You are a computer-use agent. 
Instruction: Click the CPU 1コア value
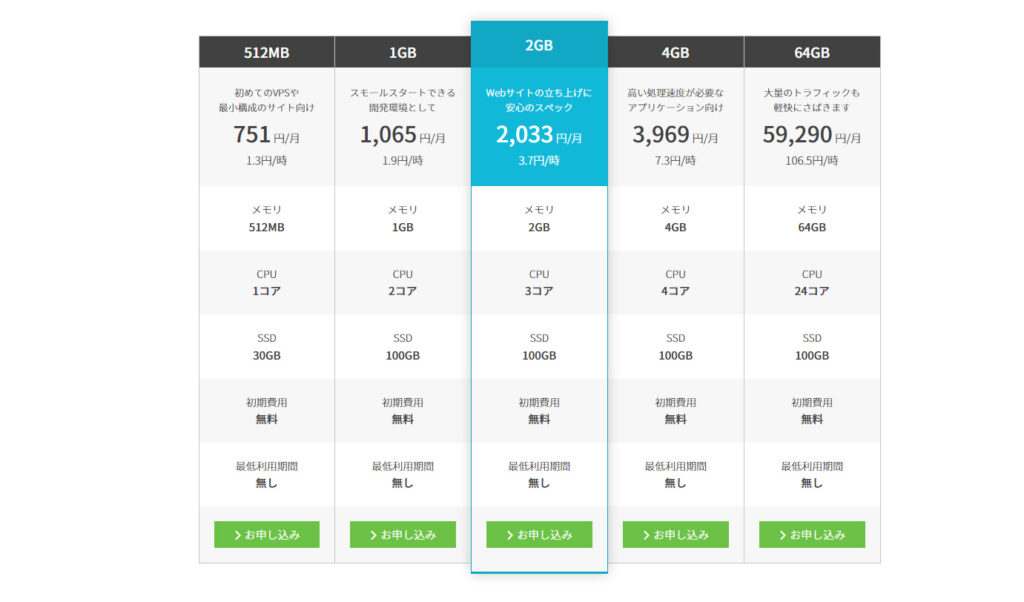coord(266,291)
